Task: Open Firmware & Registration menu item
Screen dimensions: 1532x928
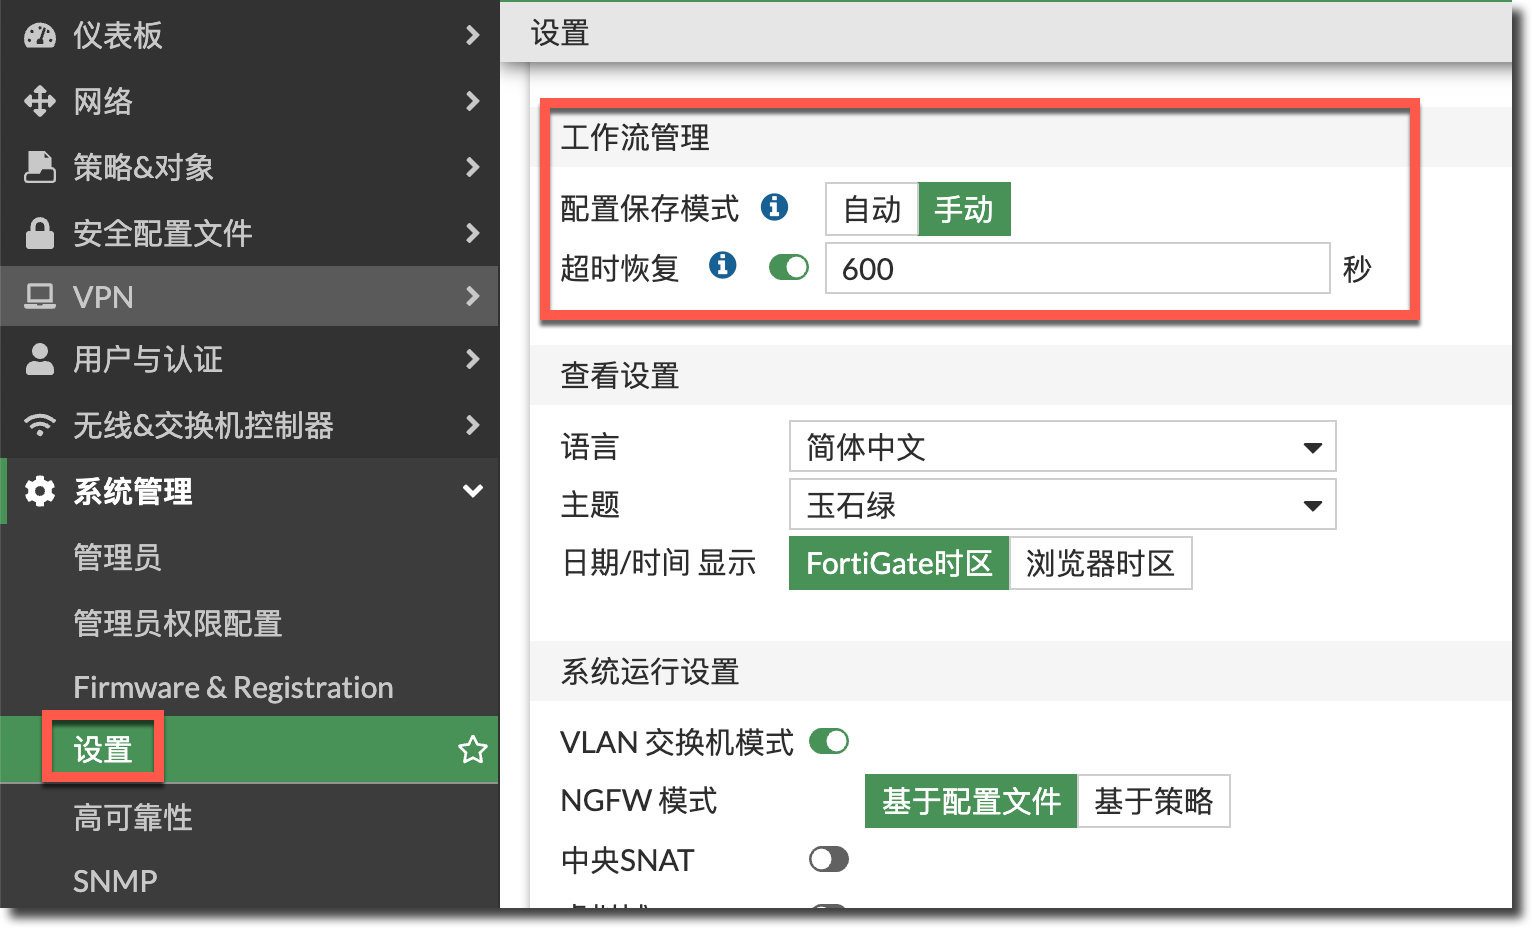Action: coord(233,687)
